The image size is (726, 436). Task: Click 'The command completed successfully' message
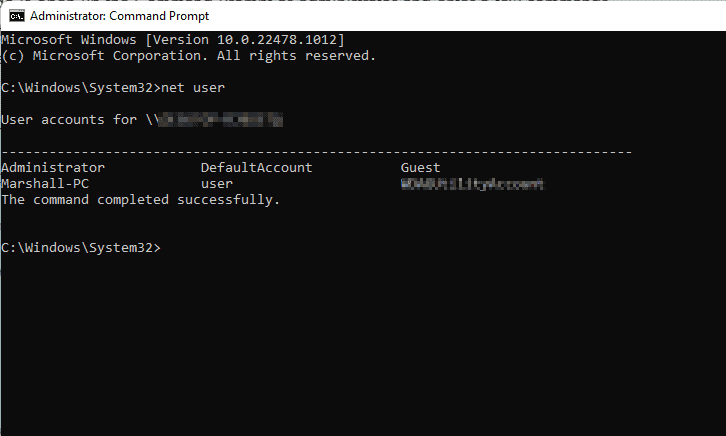point(141,200)
